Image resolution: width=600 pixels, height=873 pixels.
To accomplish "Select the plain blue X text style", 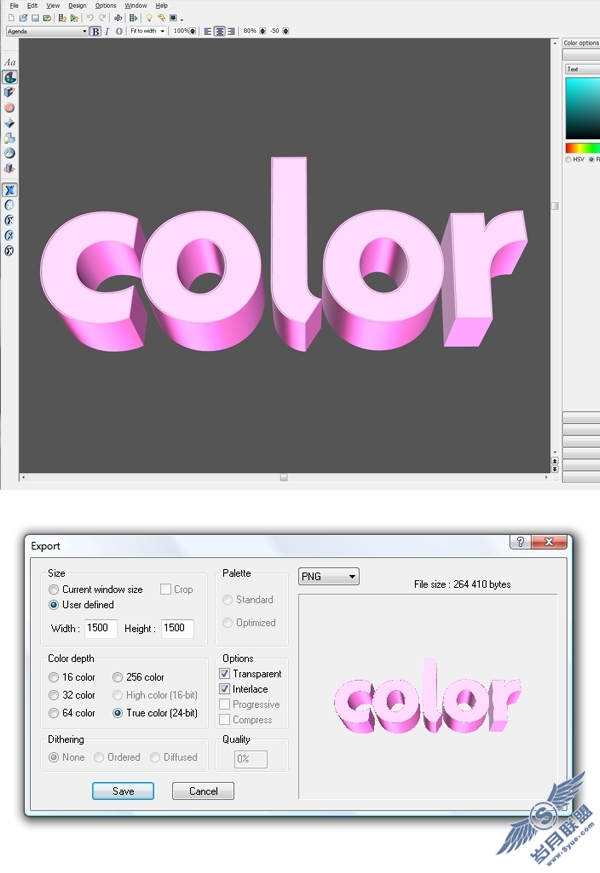I will tap(9, 190).
